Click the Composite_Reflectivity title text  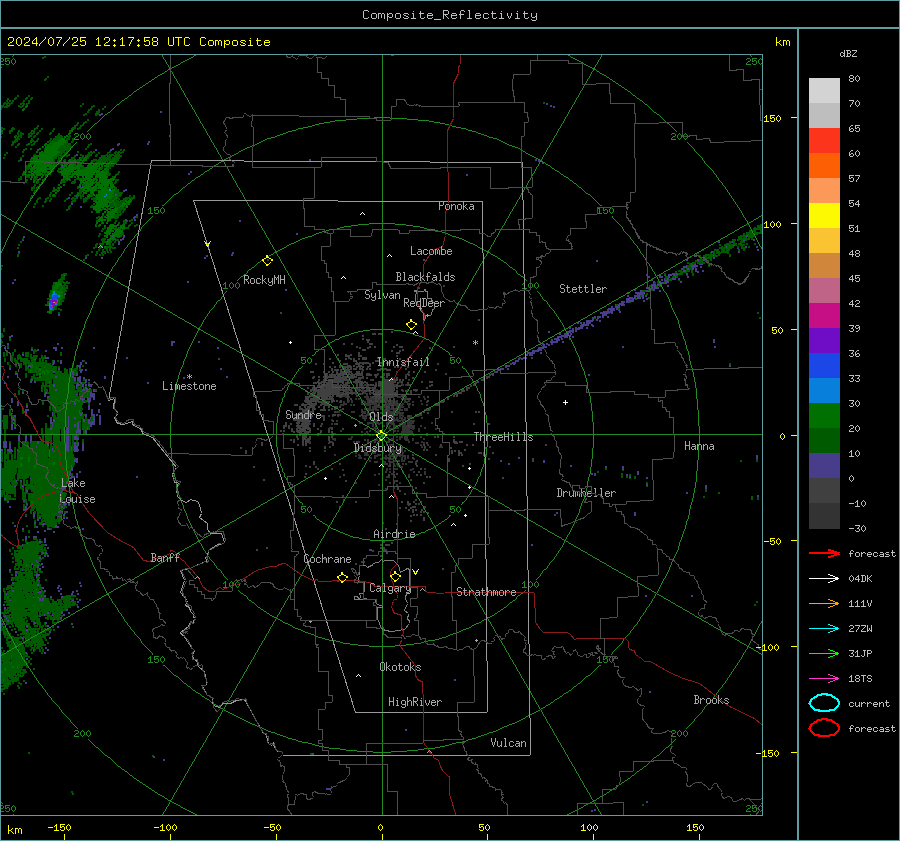449,15
